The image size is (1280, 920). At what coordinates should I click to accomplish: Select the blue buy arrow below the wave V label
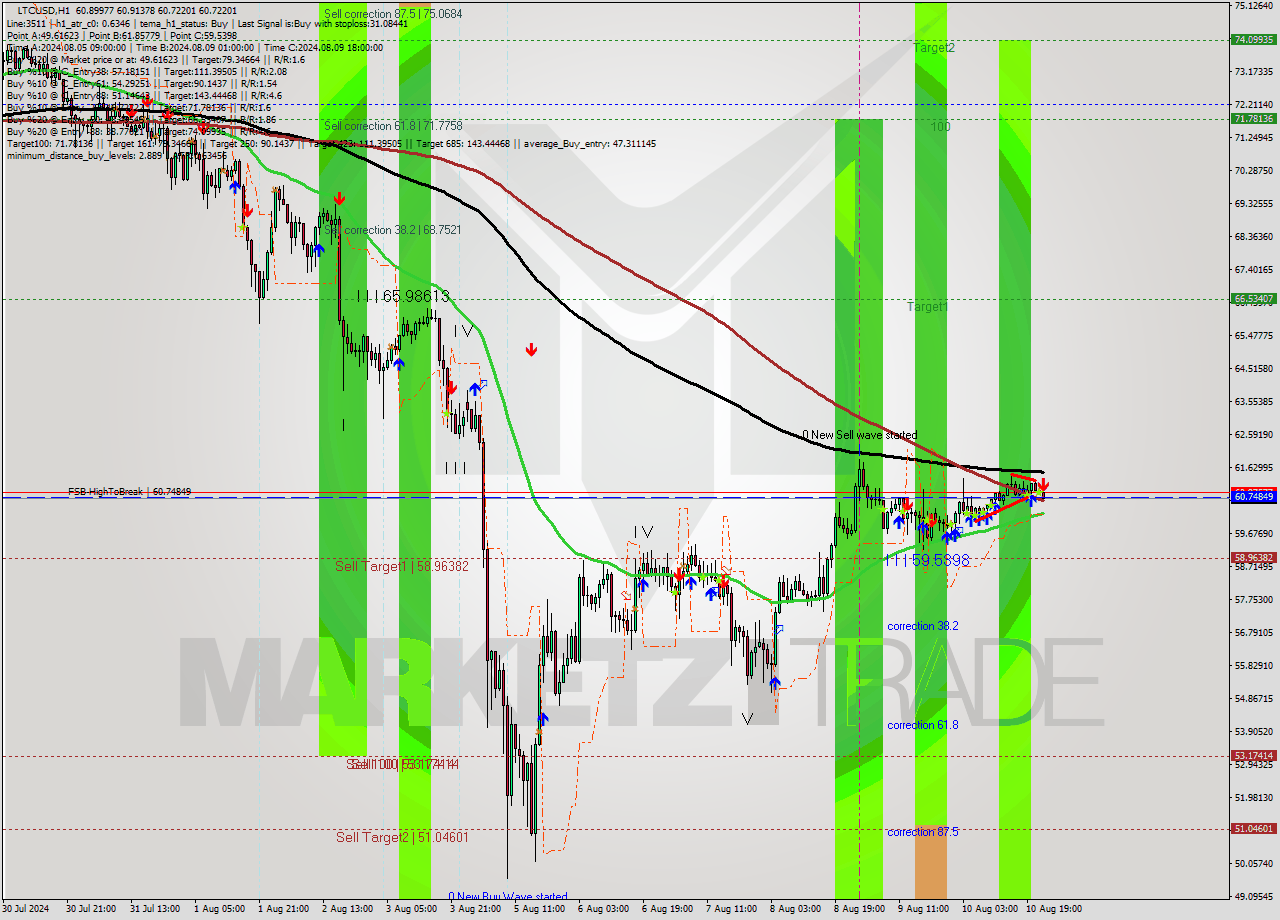click(775, 683)
